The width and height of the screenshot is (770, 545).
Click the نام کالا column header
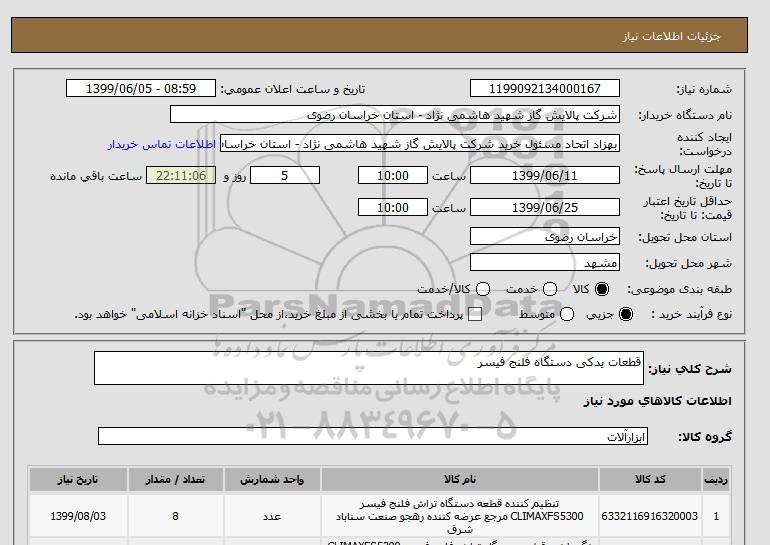pyautogui.click(x=460, y=479)
